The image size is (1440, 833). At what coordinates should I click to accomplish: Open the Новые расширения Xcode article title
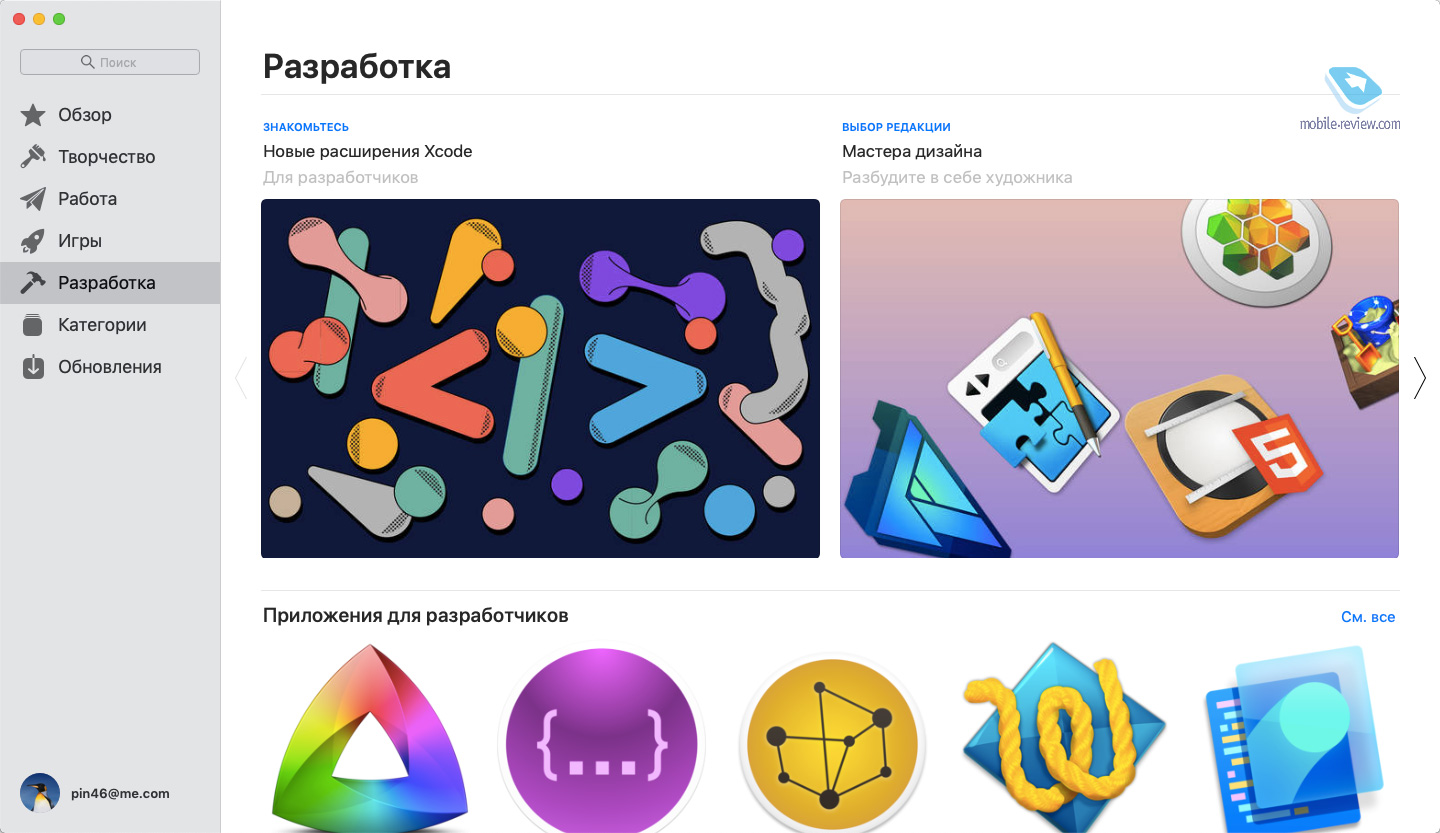point(367,152)
